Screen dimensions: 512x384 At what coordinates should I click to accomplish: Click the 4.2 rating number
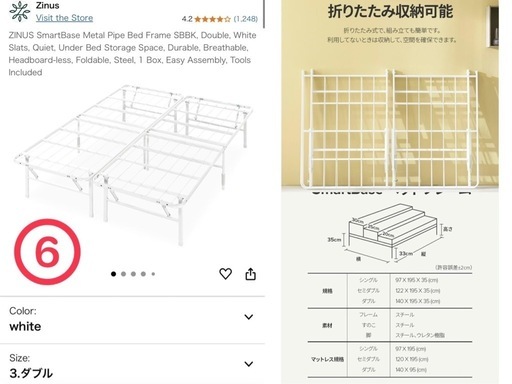(x=187, y=19)
